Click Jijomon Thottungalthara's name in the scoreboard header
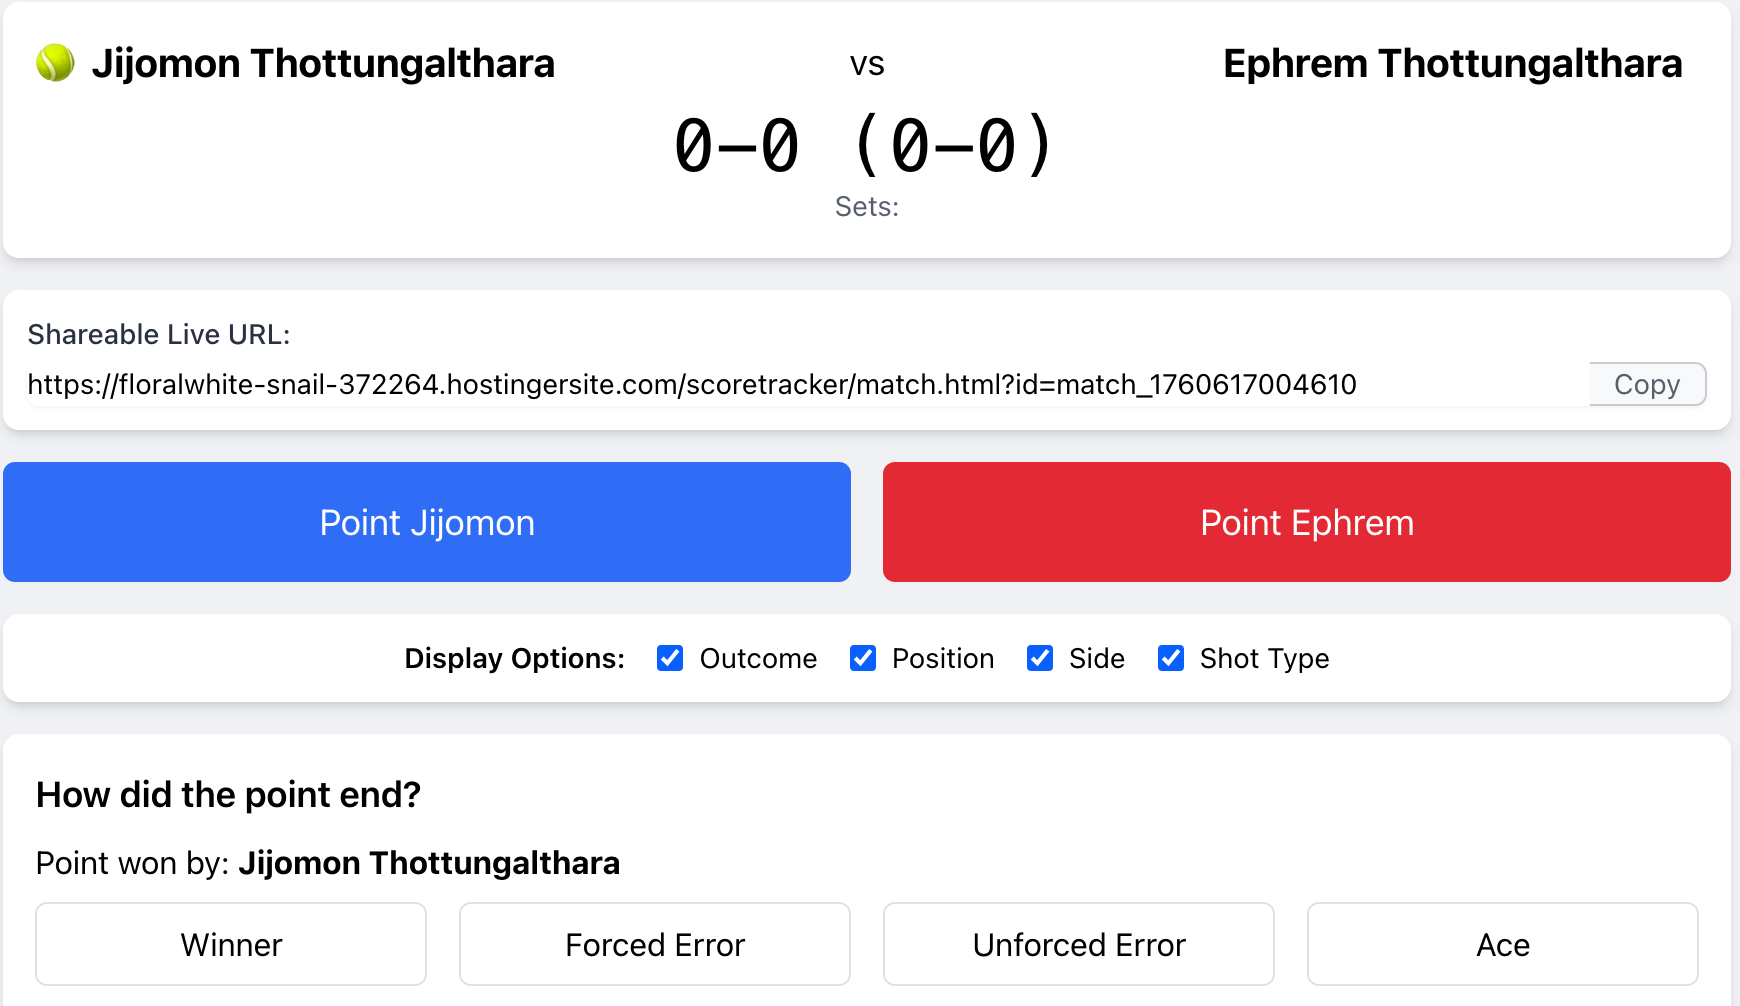Viewport: 1740px width, 1006px height. (x=323, y=63)
